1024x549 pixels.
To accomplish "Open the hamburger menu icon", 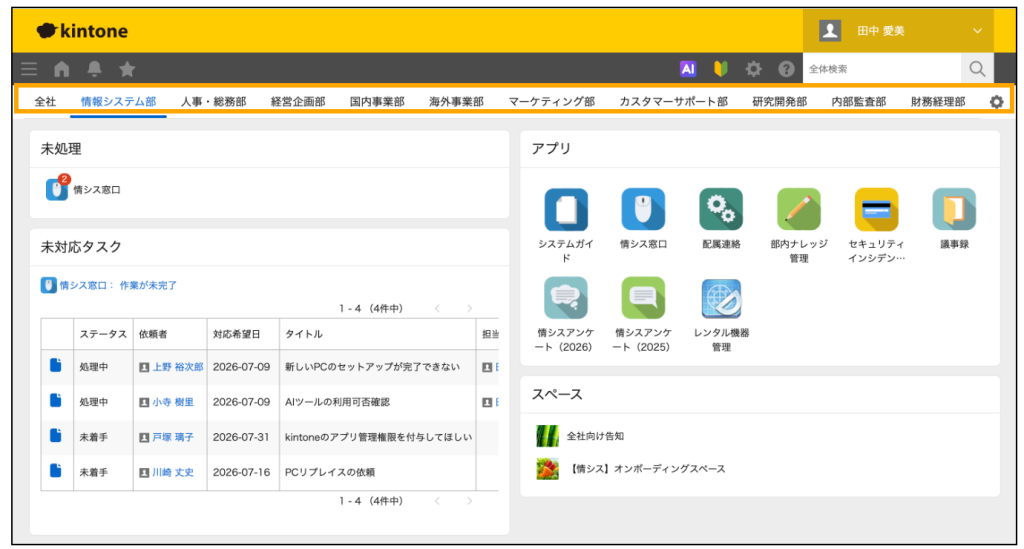I will click(x=29, y=69).
